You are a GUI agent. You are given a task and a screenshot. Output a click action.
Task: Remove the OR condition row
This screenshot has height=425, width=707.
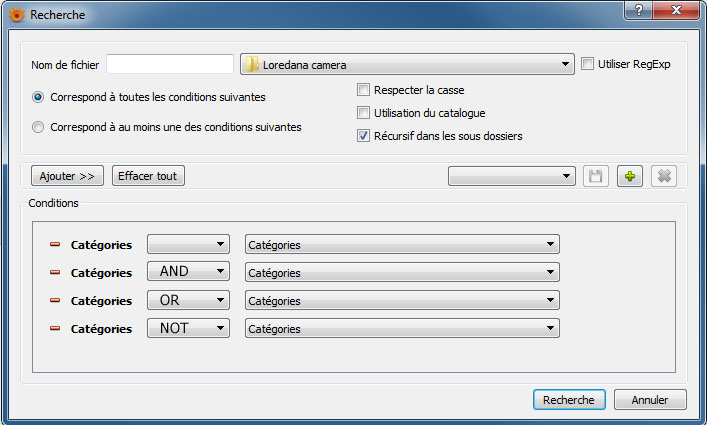55,300
